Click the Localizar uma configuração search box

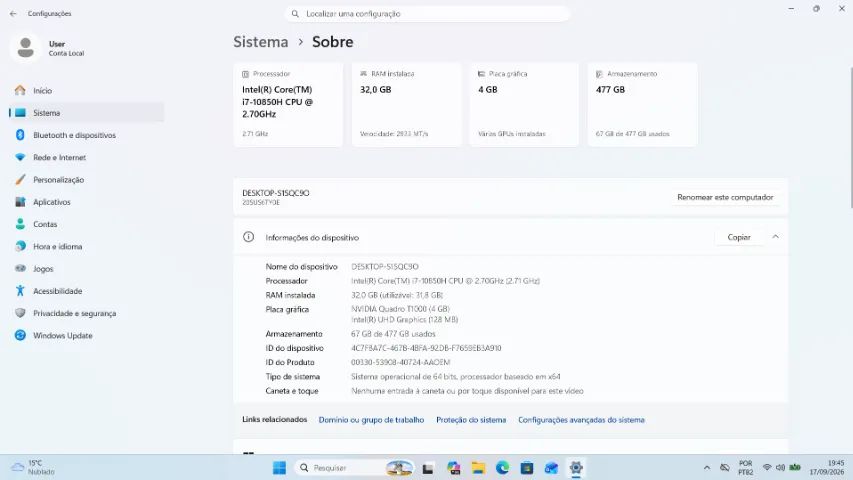coord(427,14)
